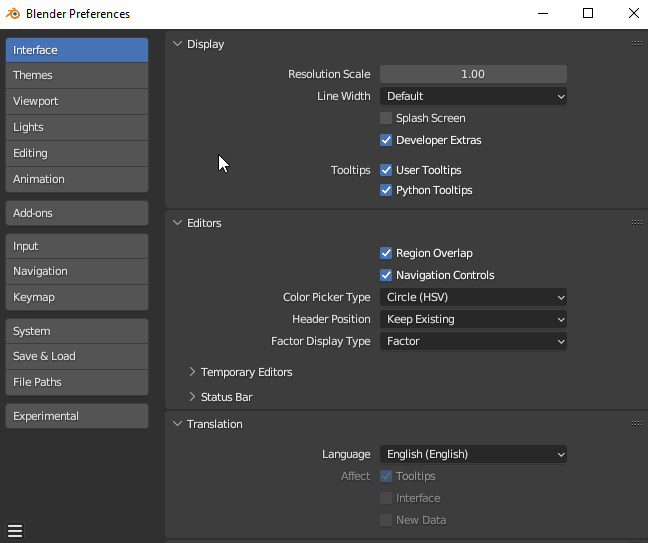Enable the Splash Screen checkbox
The height and width of the screenshot is (543, 648).
coord(386,118)
